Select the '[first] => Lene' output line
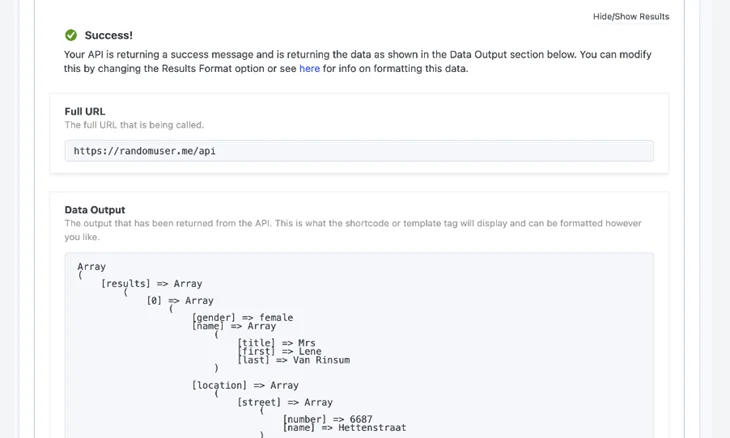 coord(279,351)
